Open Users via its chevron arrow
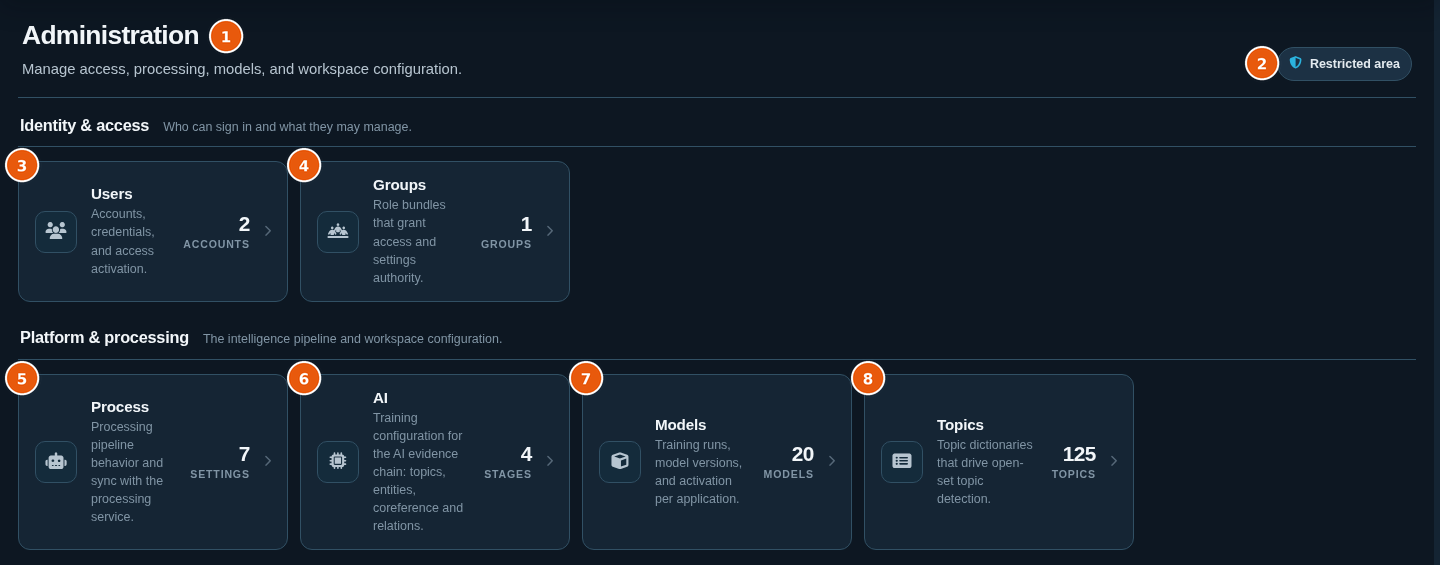The height and width of the screenshot is (565, 1440). (268, 231)
